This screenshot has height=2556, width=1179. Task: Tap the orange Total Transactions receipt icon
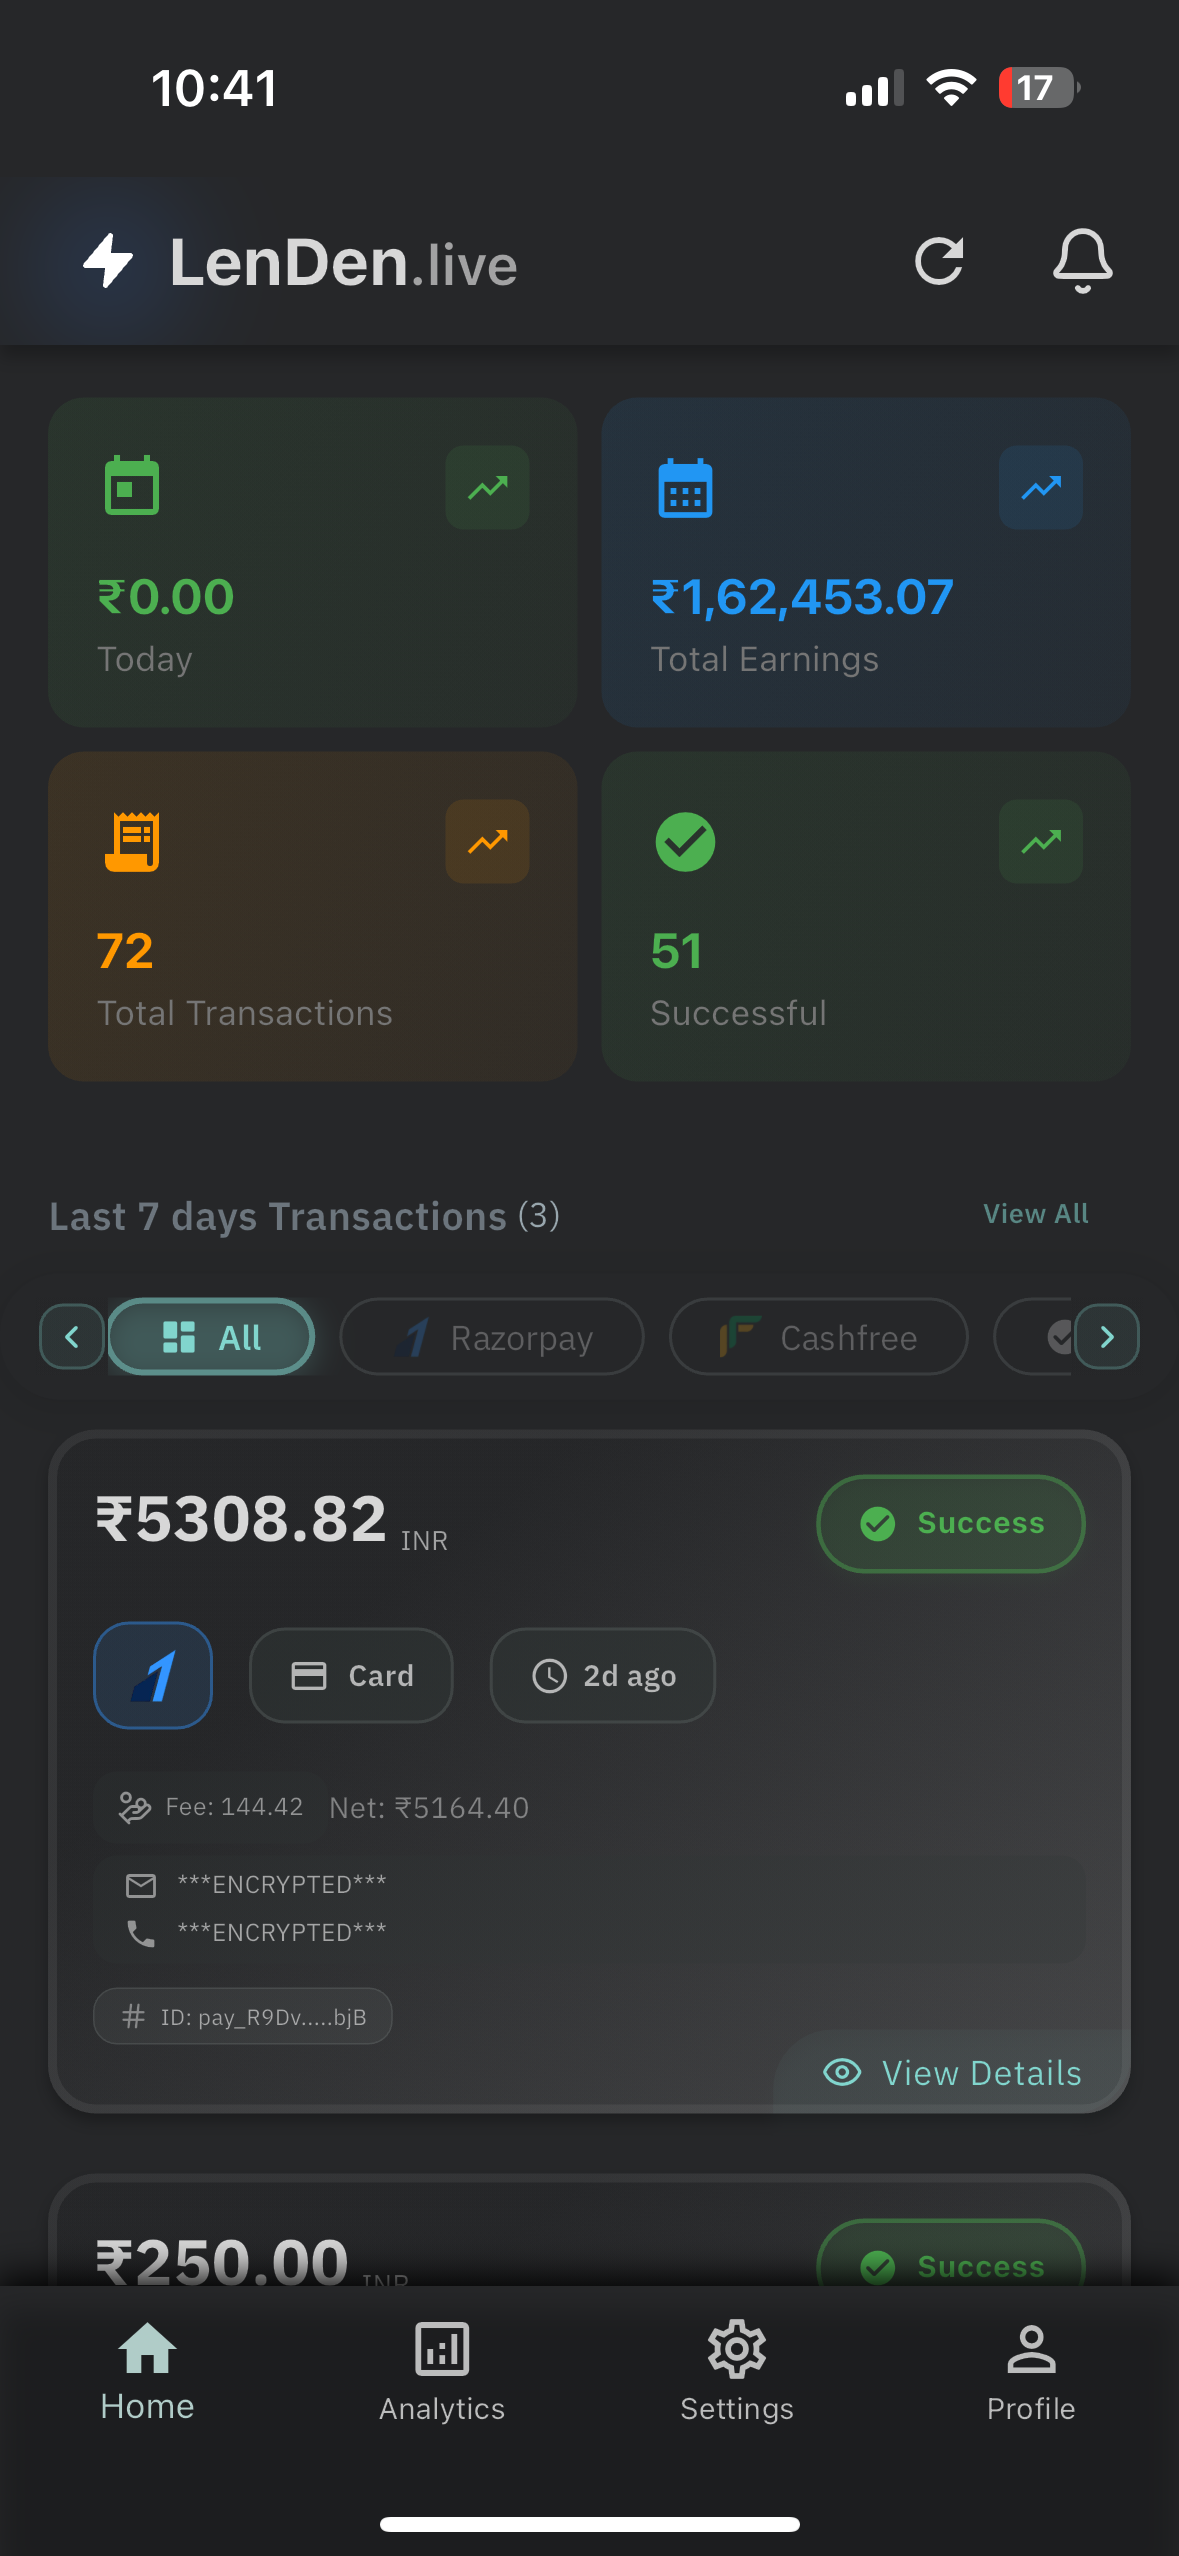pyautogui.click(x=132, y=842)
